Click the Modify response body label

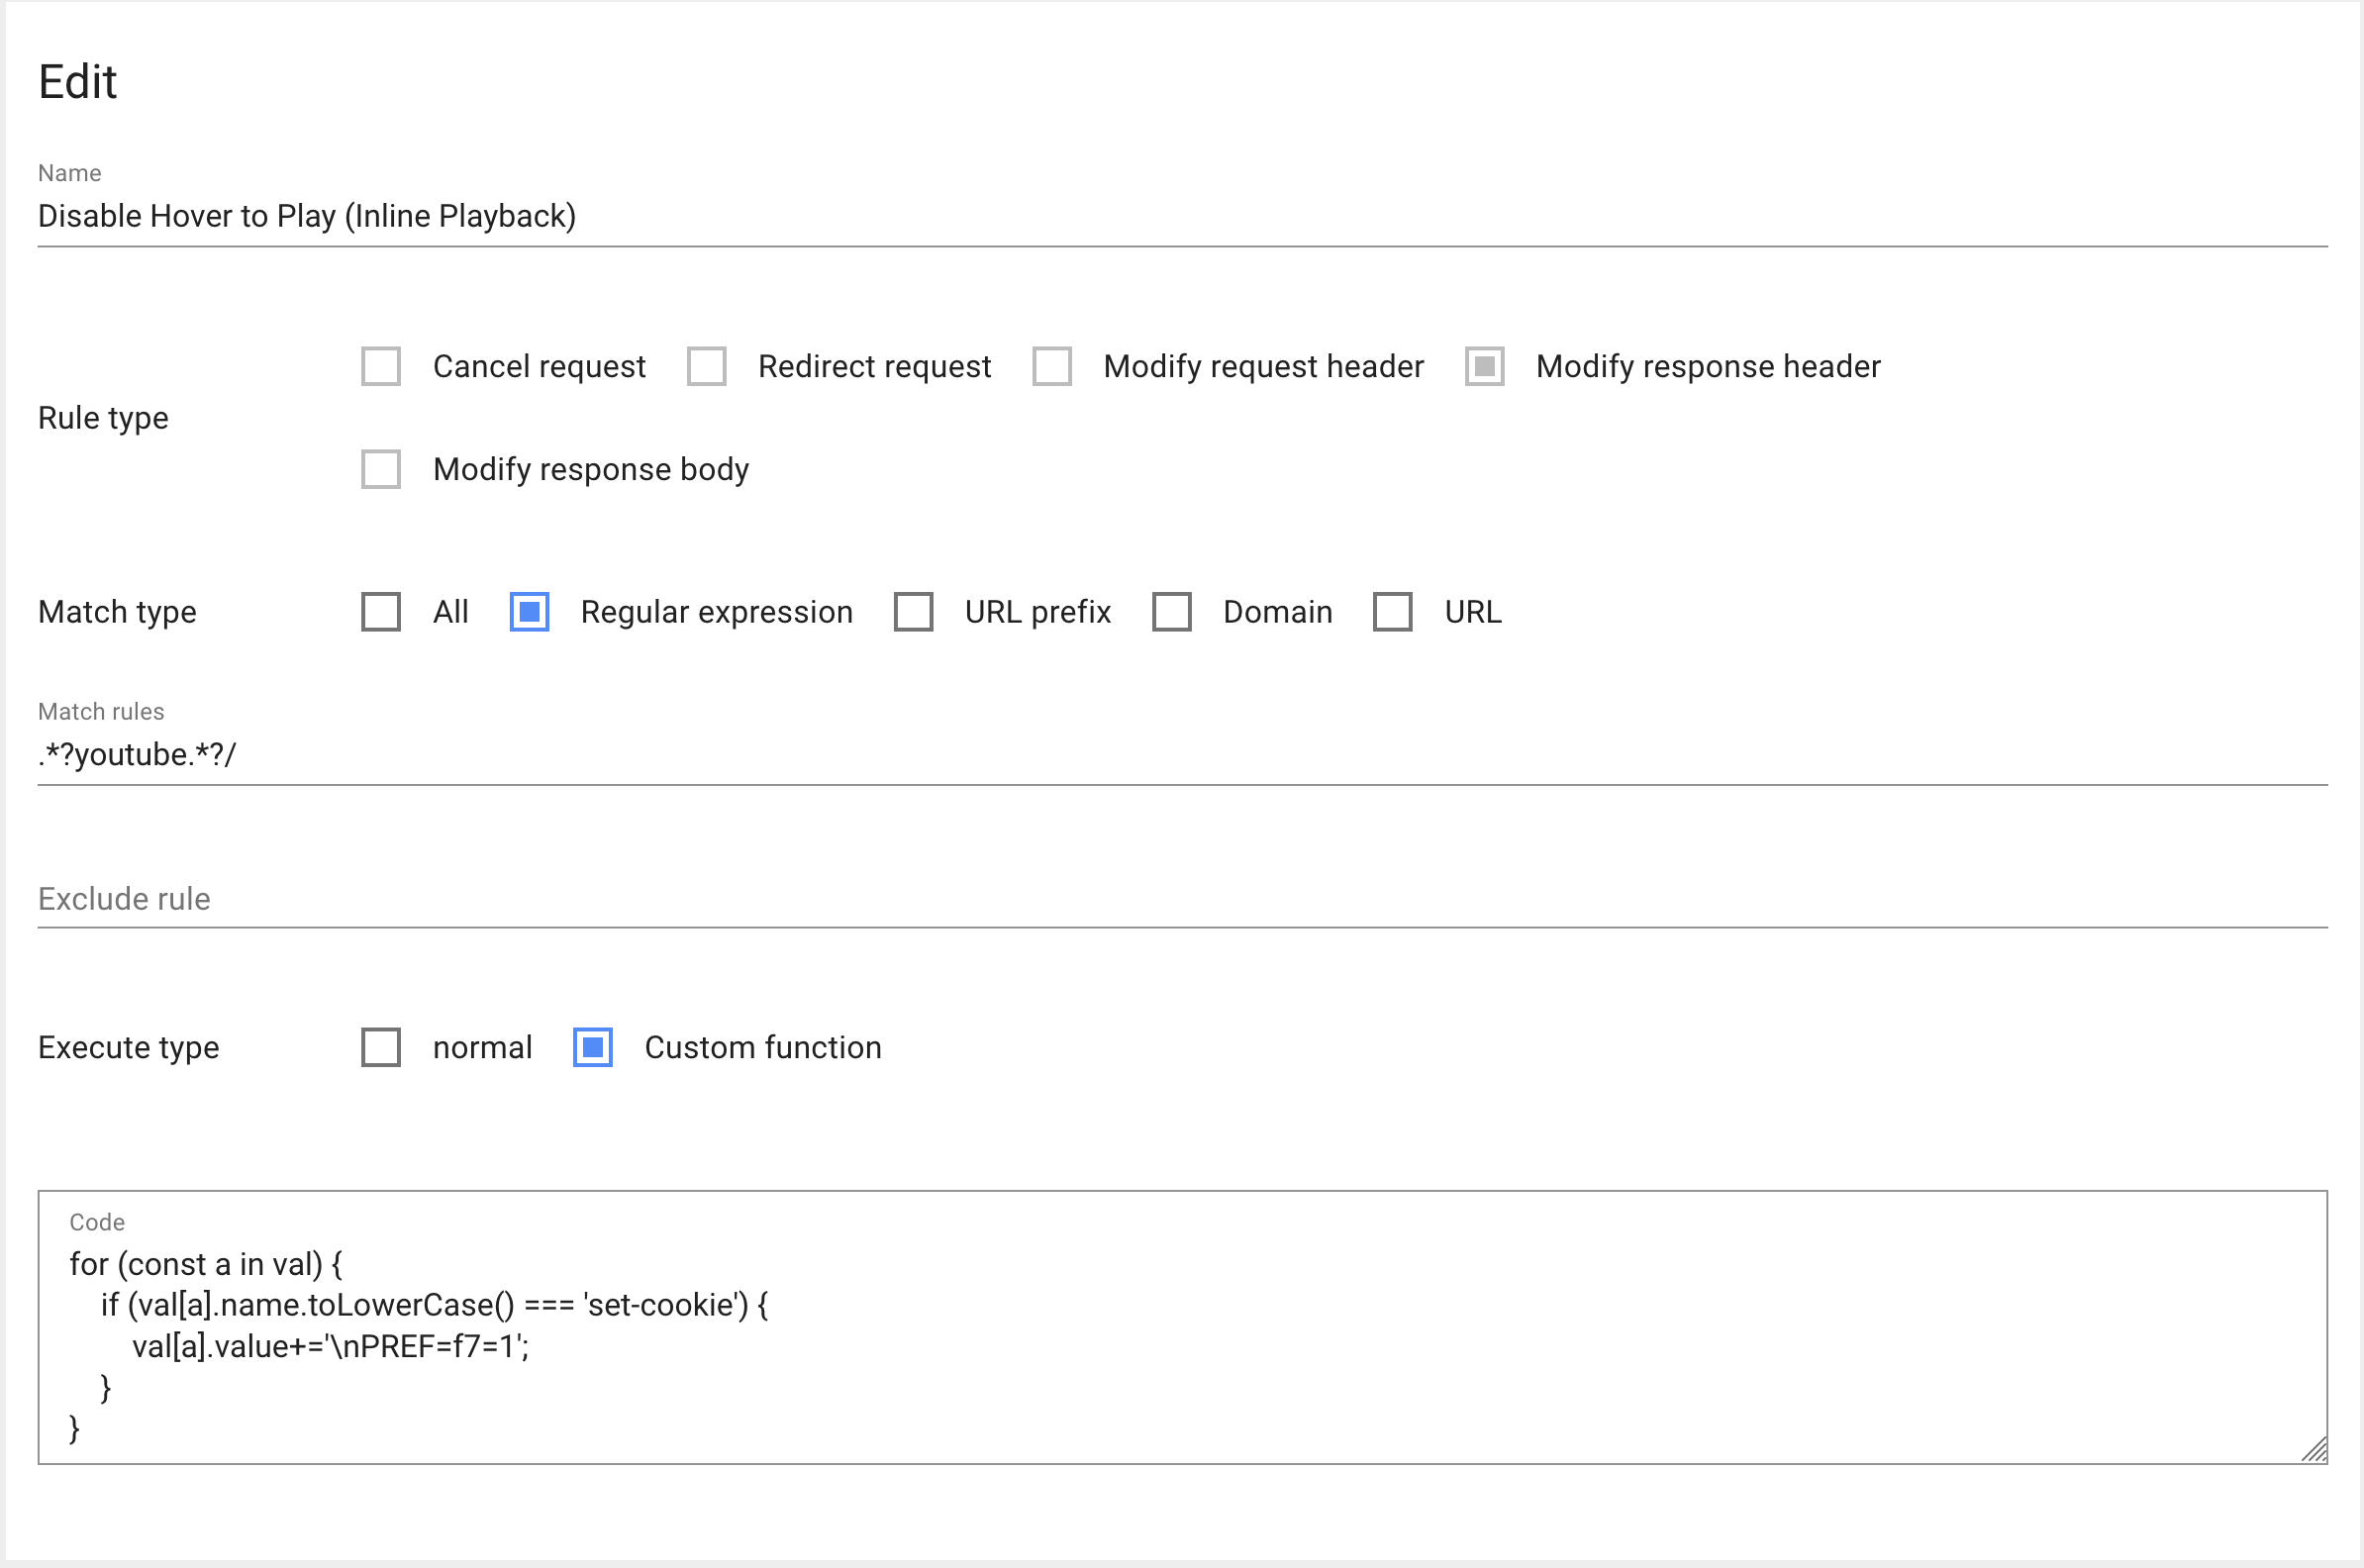click(x=590, y=469)
